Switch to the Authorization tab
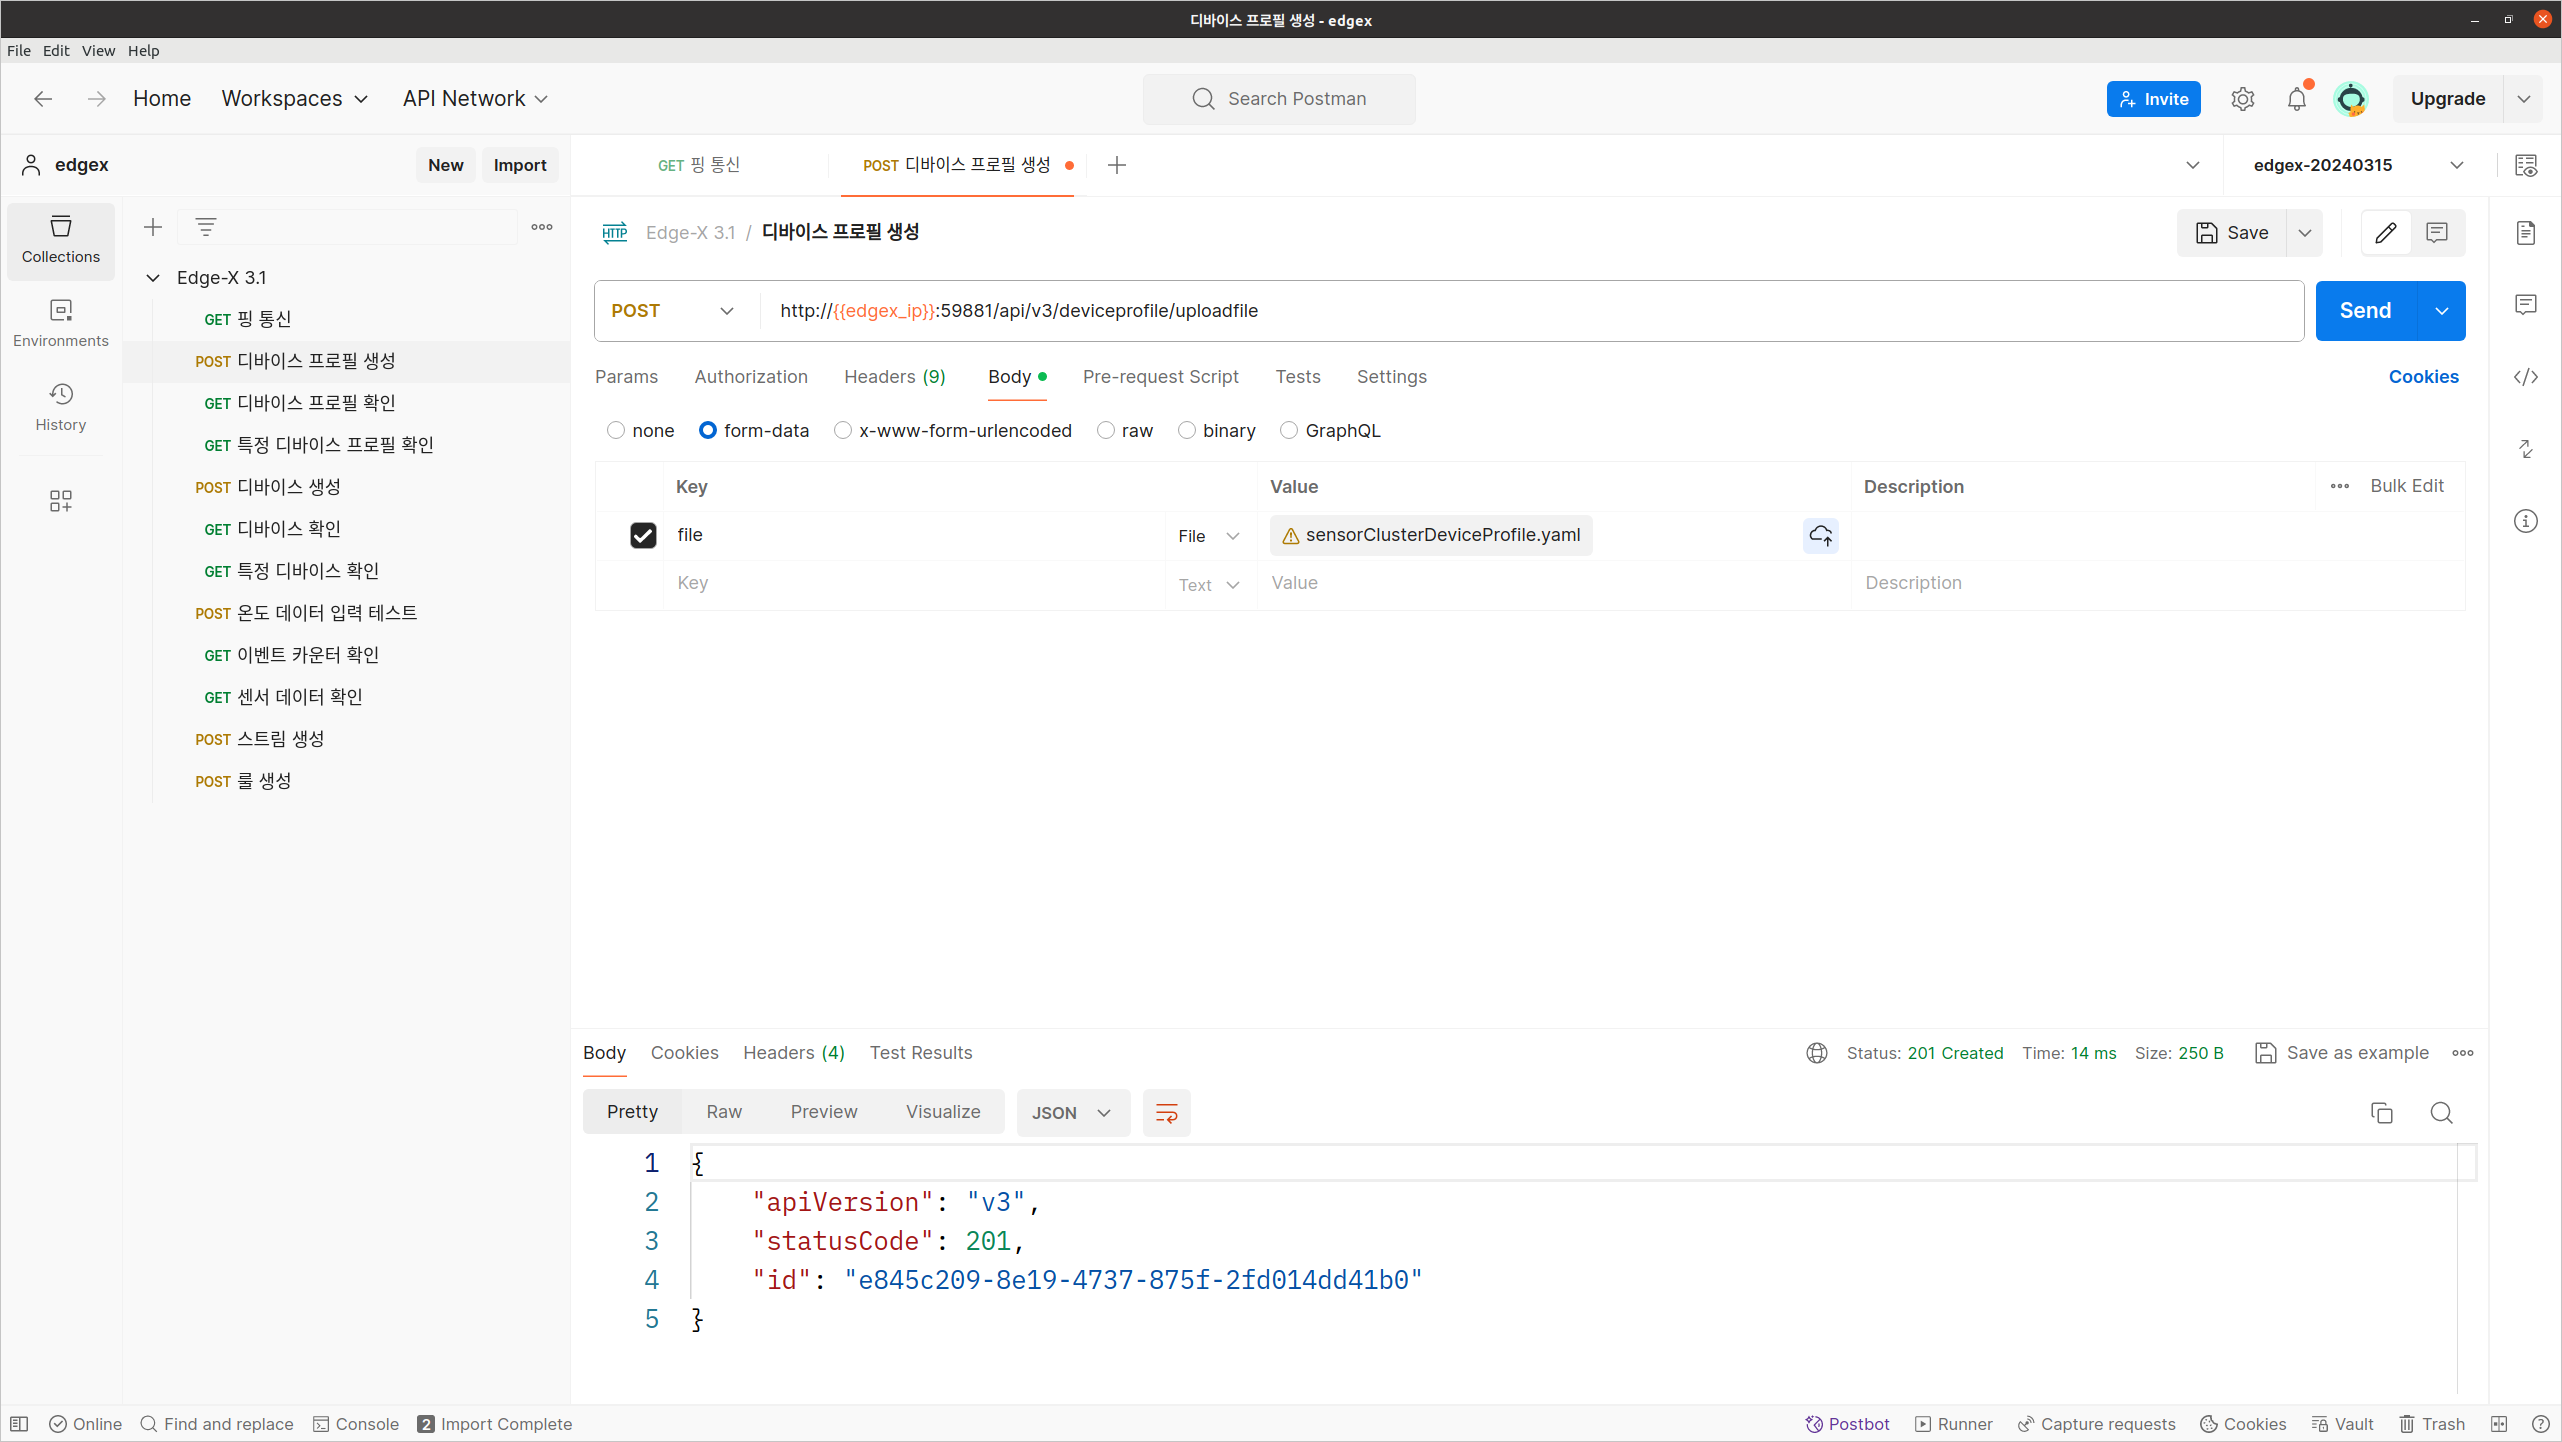Image resolution: width=2562 pixels, height=1442 pixels. pos(751,377)
